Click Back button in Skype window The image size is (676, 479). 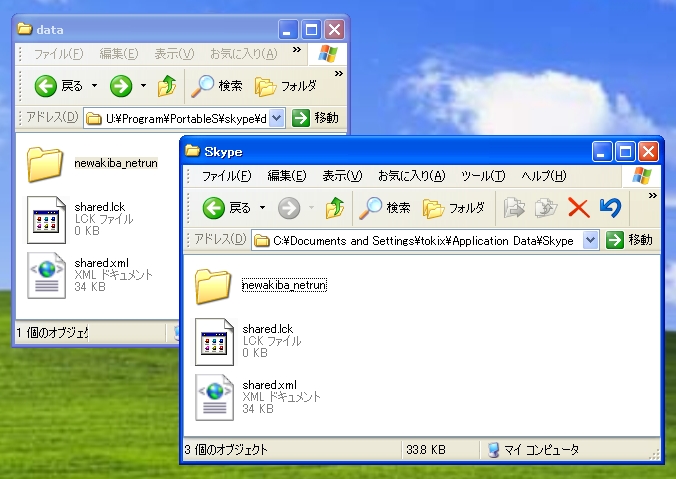pos(226,208)
